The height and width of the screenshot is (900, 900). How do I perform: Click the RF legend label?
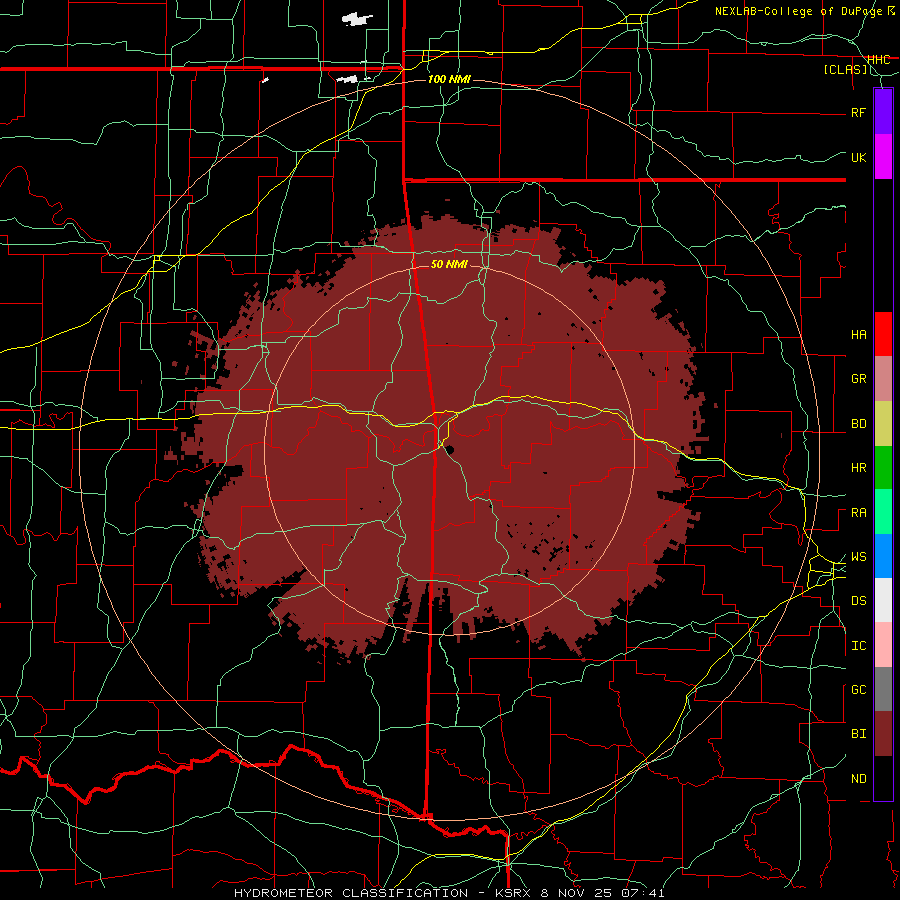858,112
